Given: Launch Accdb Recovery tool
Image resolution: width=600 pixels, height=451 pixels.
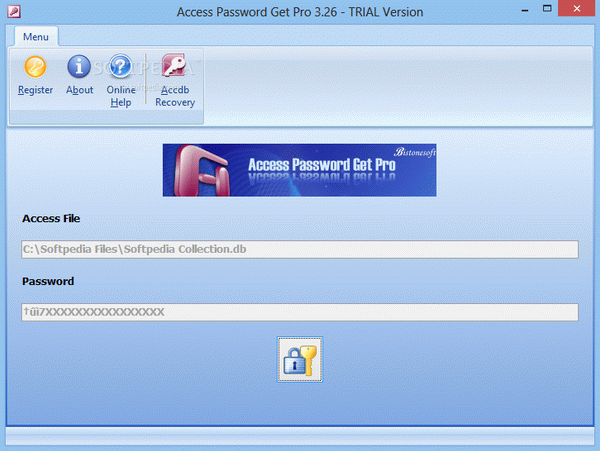Looking at the screenshot, I should pos(175,81).
